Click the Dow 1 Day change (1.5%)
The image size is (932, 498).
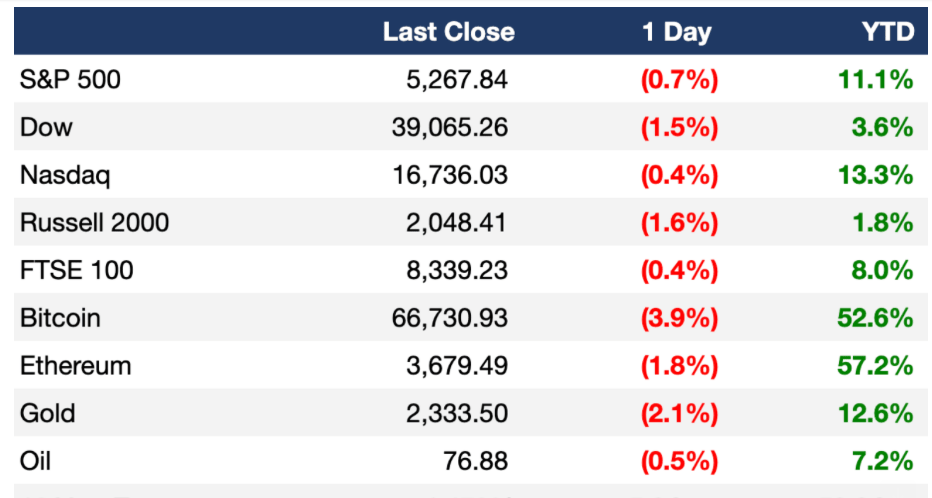click(x=679, y=128)
